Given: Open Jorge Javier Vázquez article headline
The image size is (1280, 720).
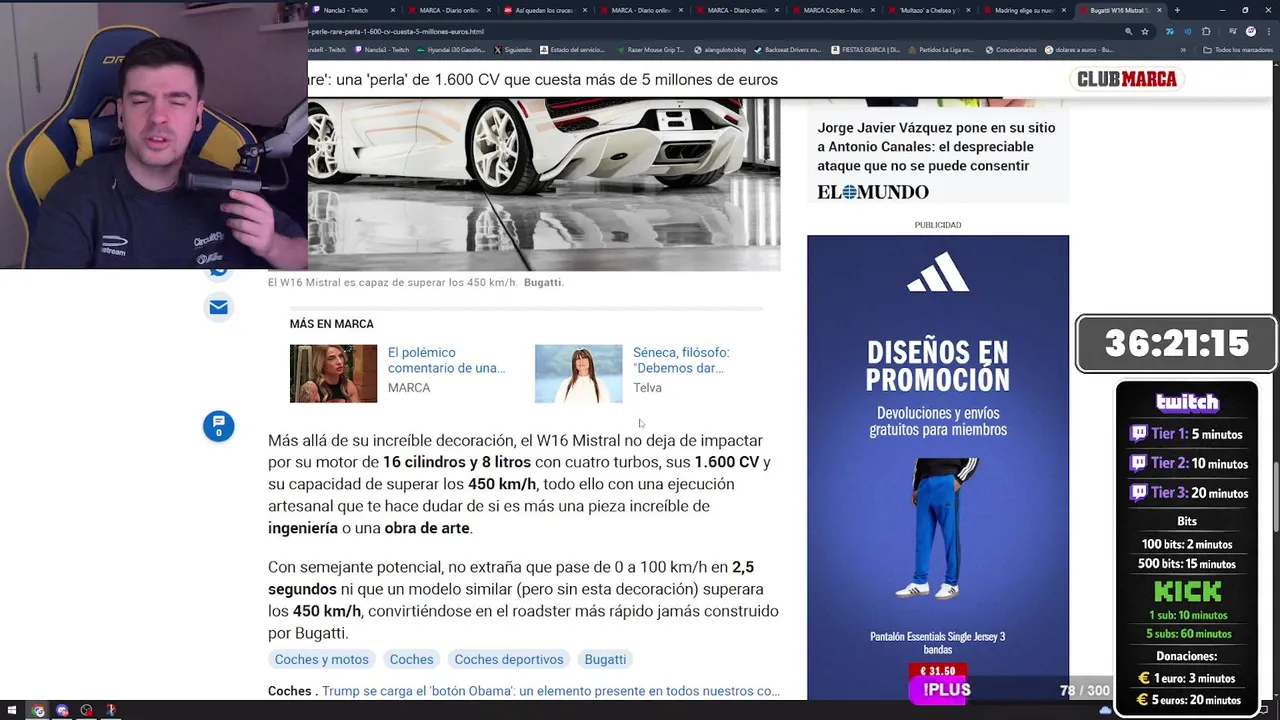Looking at the screenshot, I should 936,147.
